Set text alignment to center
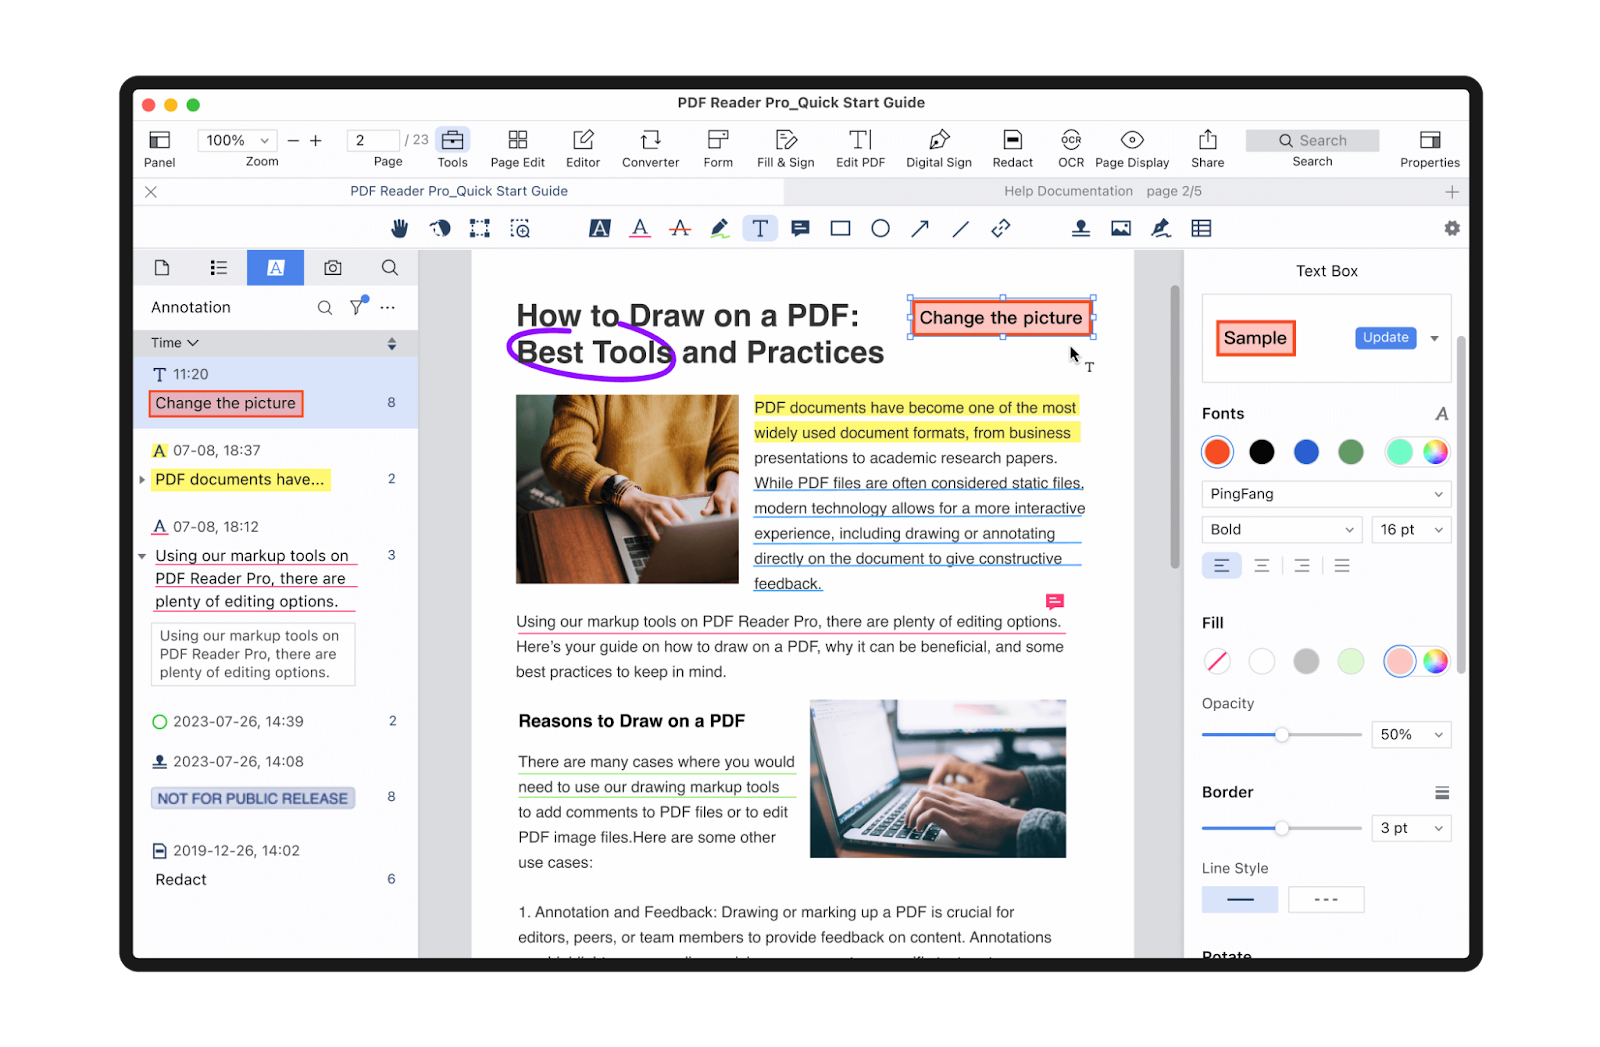The image size is (1600, 1047). pos(1262,566)
